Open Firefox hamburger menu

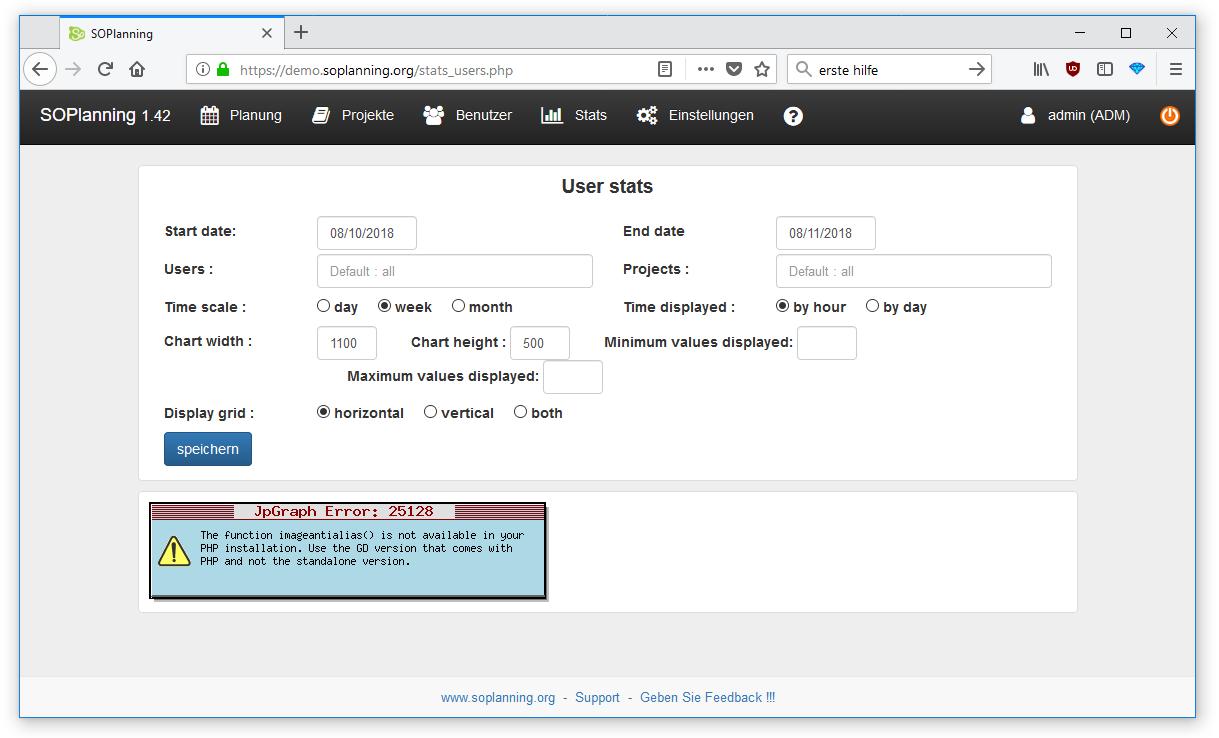pyautogui.click(x=1176, y=70)
